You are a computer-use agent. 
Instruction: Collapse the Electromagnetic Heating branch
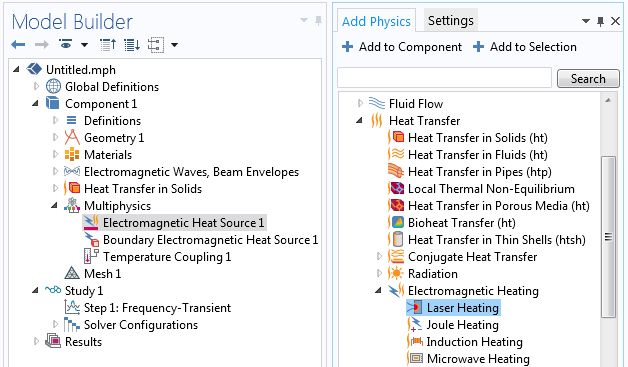[x=378, y=290]
